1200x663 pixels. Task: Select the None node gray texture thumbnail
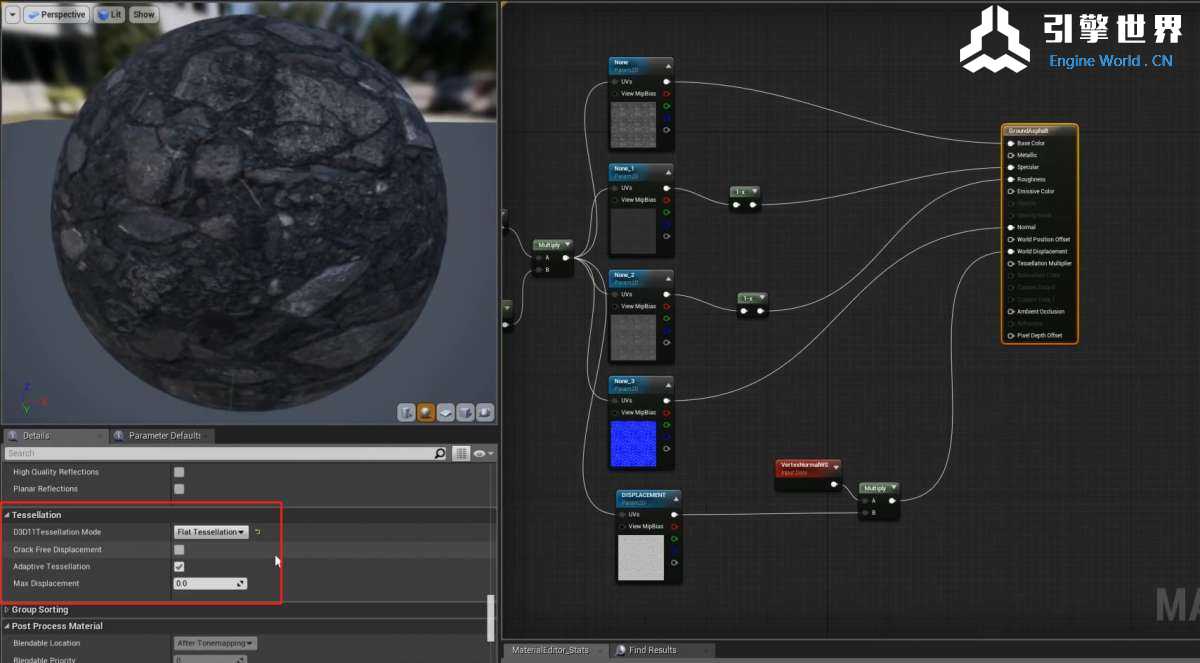[634, 124]
